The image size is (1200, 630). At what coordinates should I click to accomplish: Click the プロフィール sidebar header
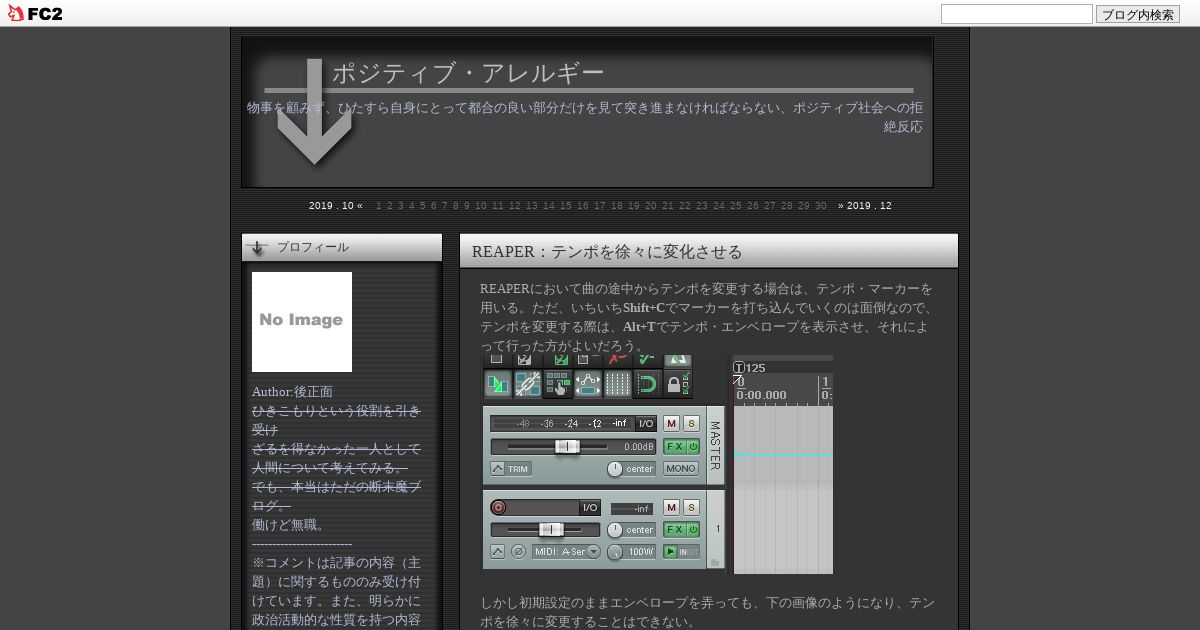click(x=342, y=248)
